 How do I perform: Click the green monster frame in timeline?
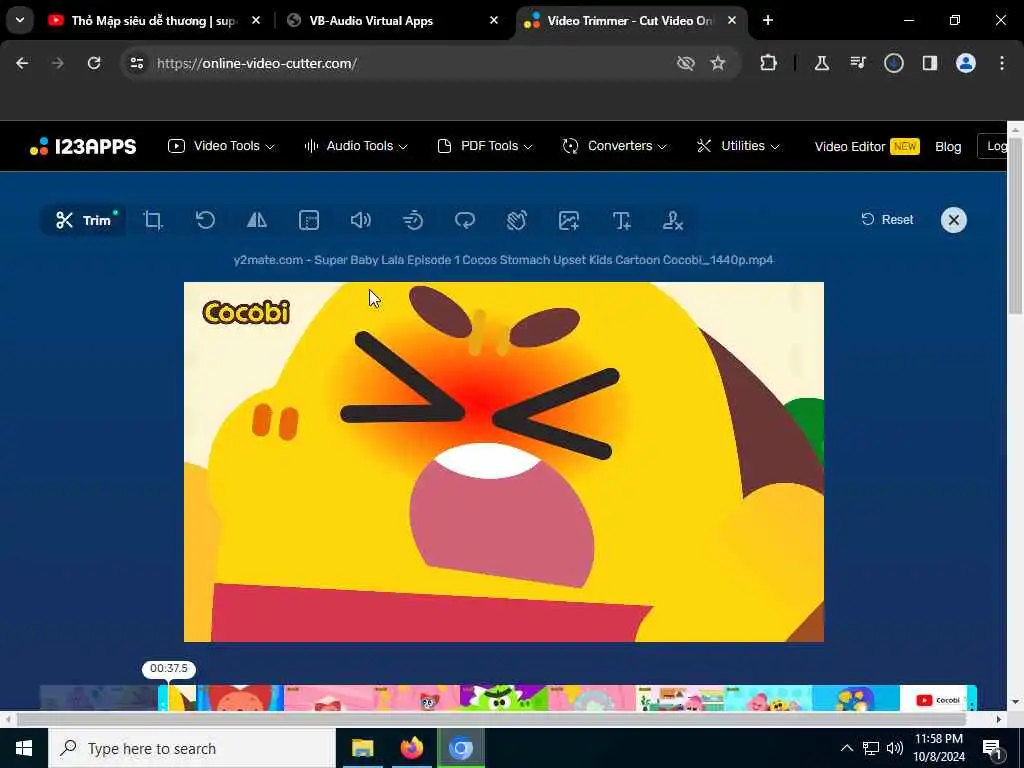(503, 697)
